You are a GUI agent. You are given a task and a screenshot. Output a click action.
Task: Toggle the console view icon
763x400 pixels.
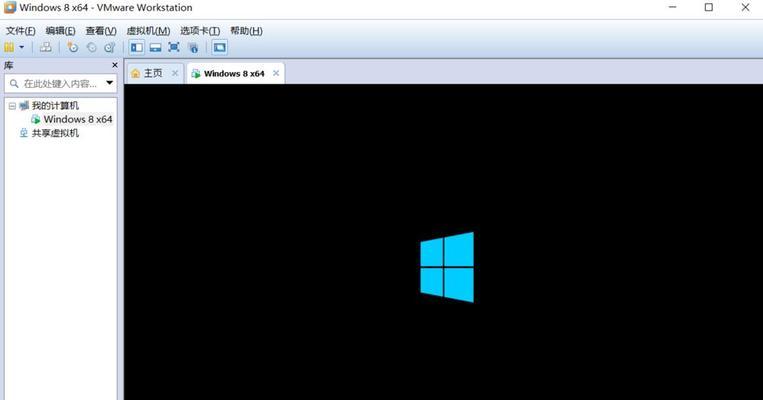click(219, 47)
